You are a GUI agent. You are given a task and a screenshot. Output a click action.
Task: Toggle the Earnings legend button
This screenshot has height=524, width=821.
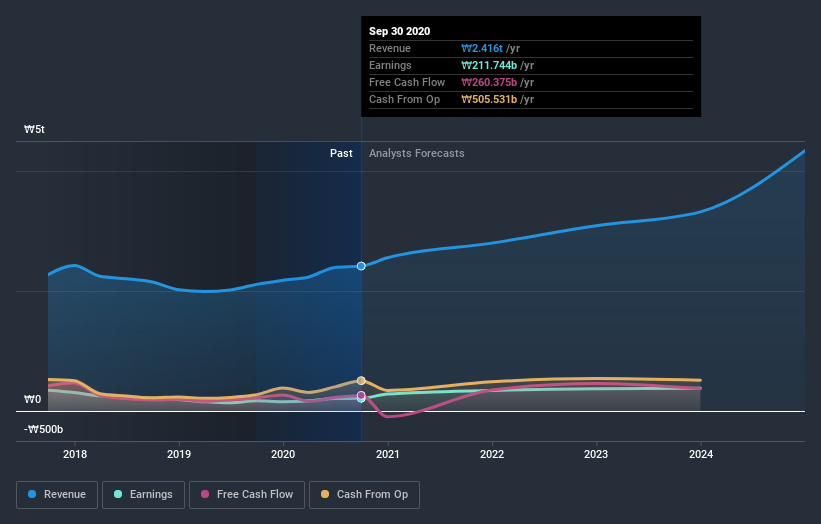[x=143, y=495]
